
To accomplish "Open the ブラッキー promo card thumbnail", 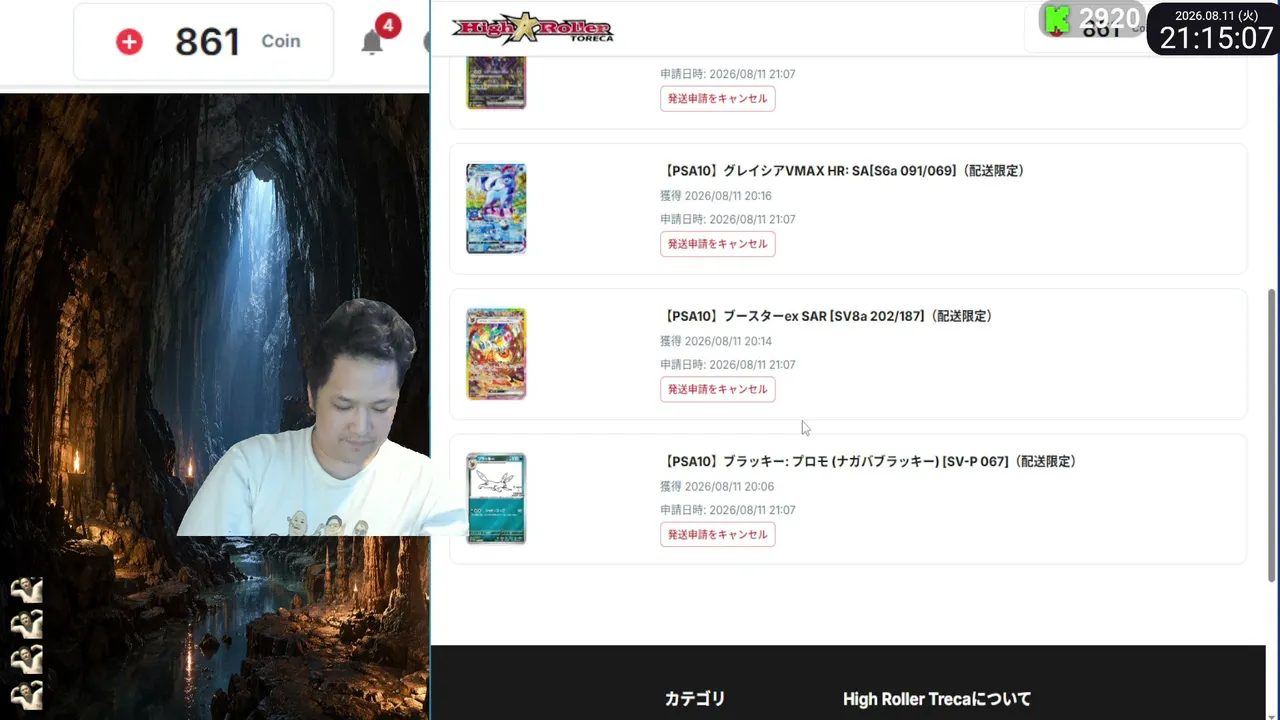I will coord(496,499).
